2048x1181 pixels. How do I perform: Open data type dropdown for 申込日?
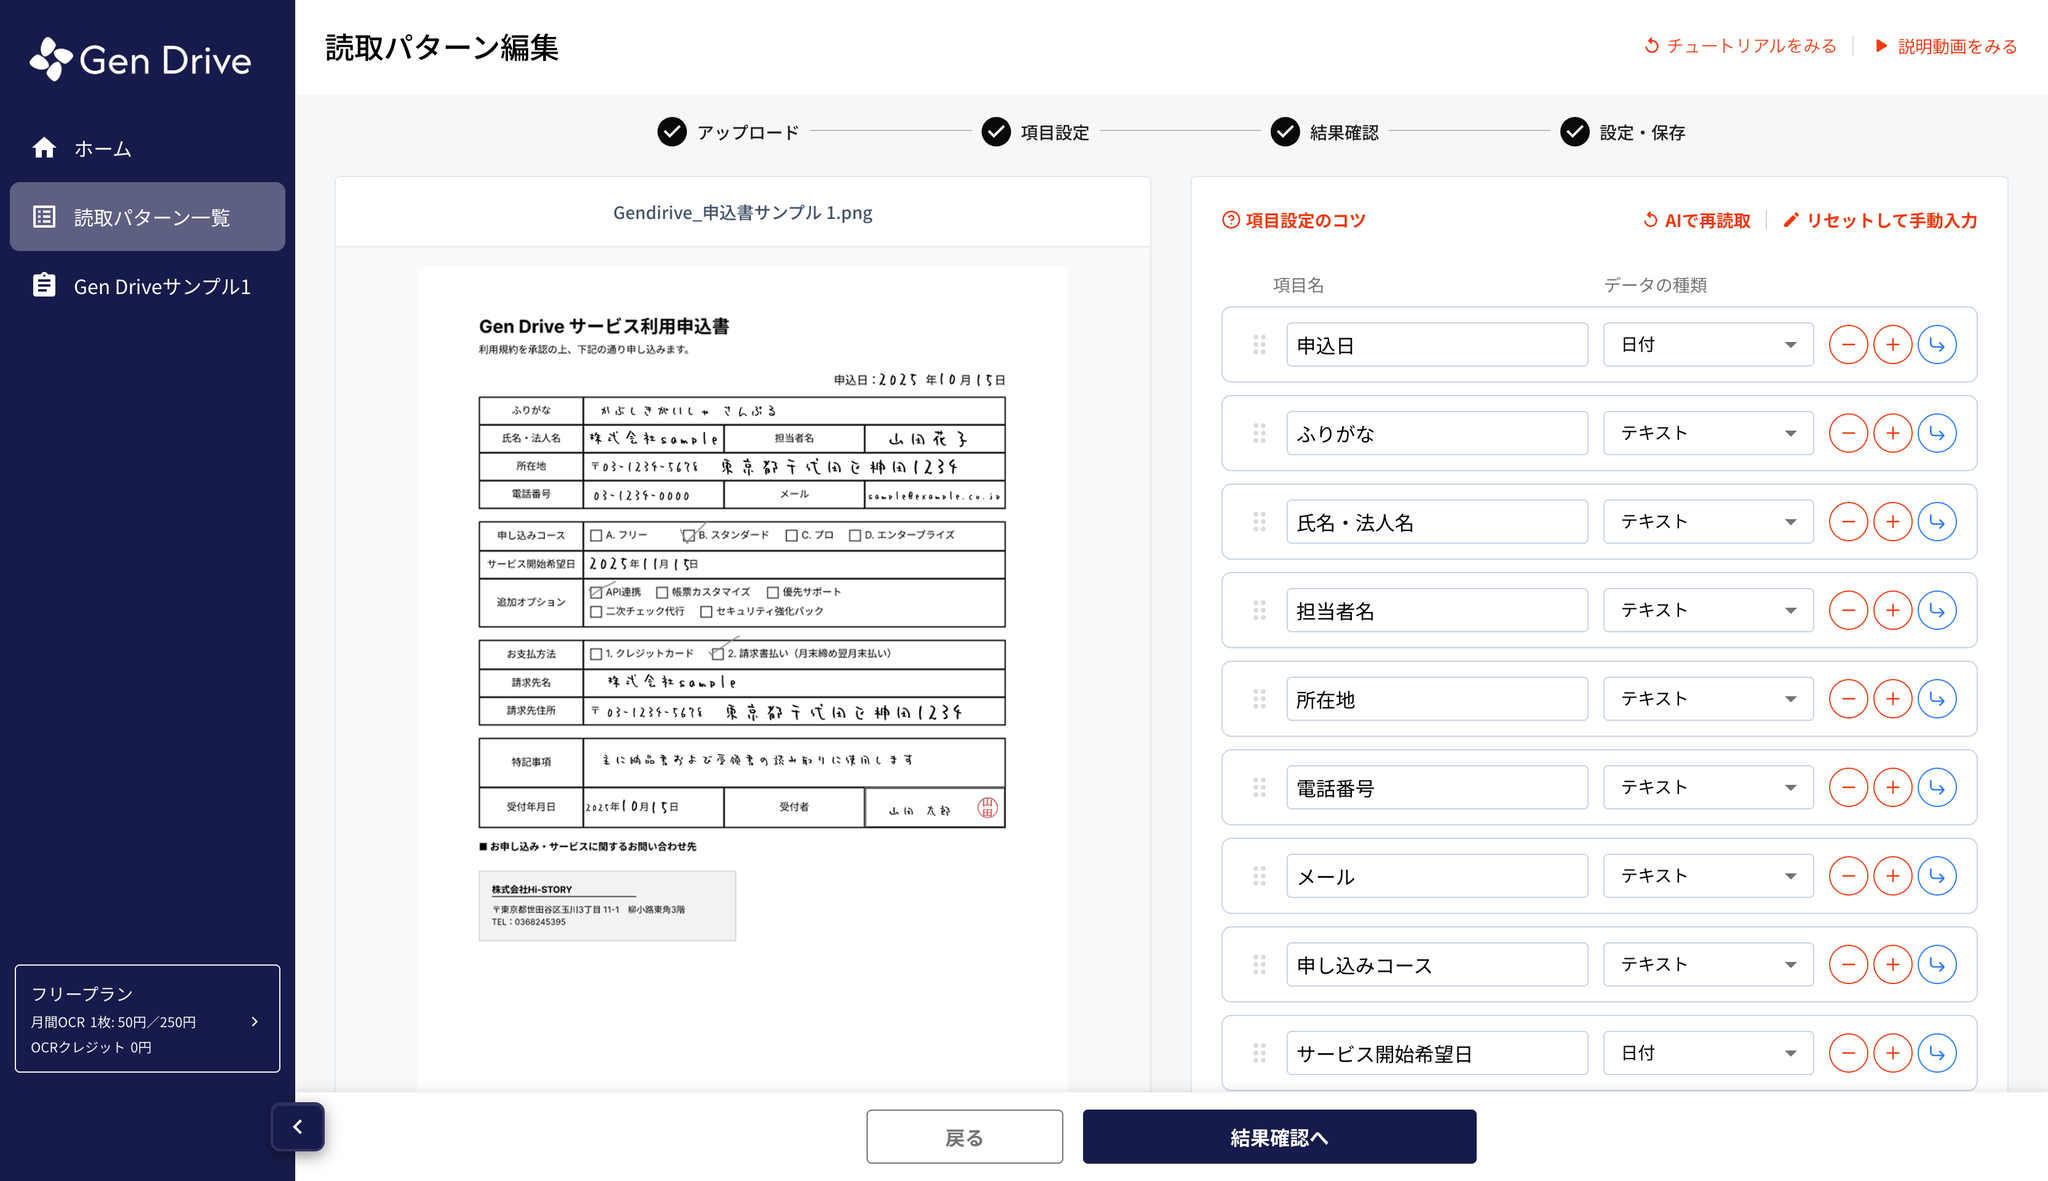tap(1708, 345)
